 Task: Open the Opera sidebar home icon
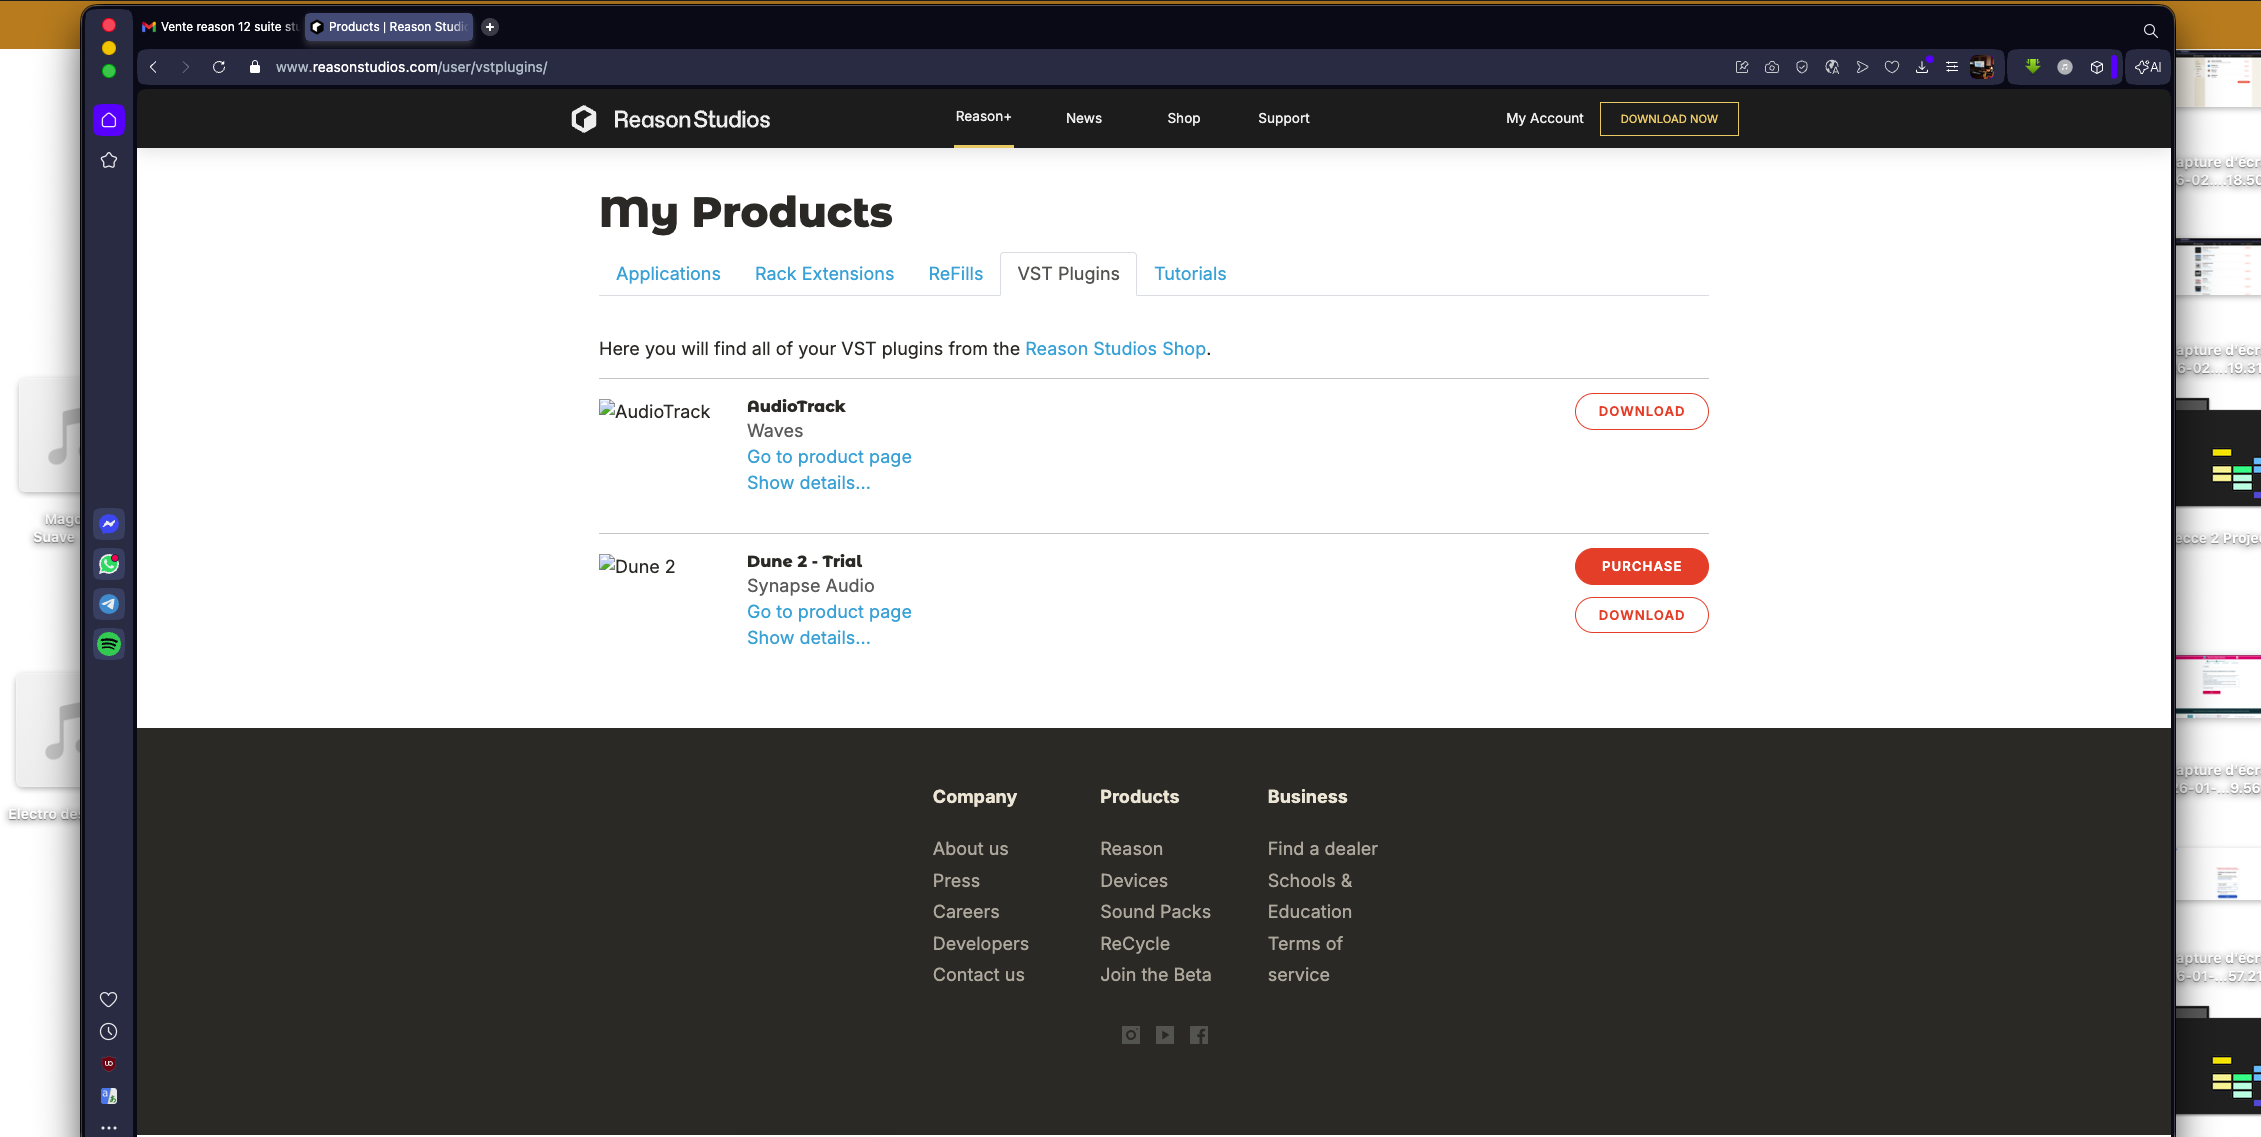[109, 120]
